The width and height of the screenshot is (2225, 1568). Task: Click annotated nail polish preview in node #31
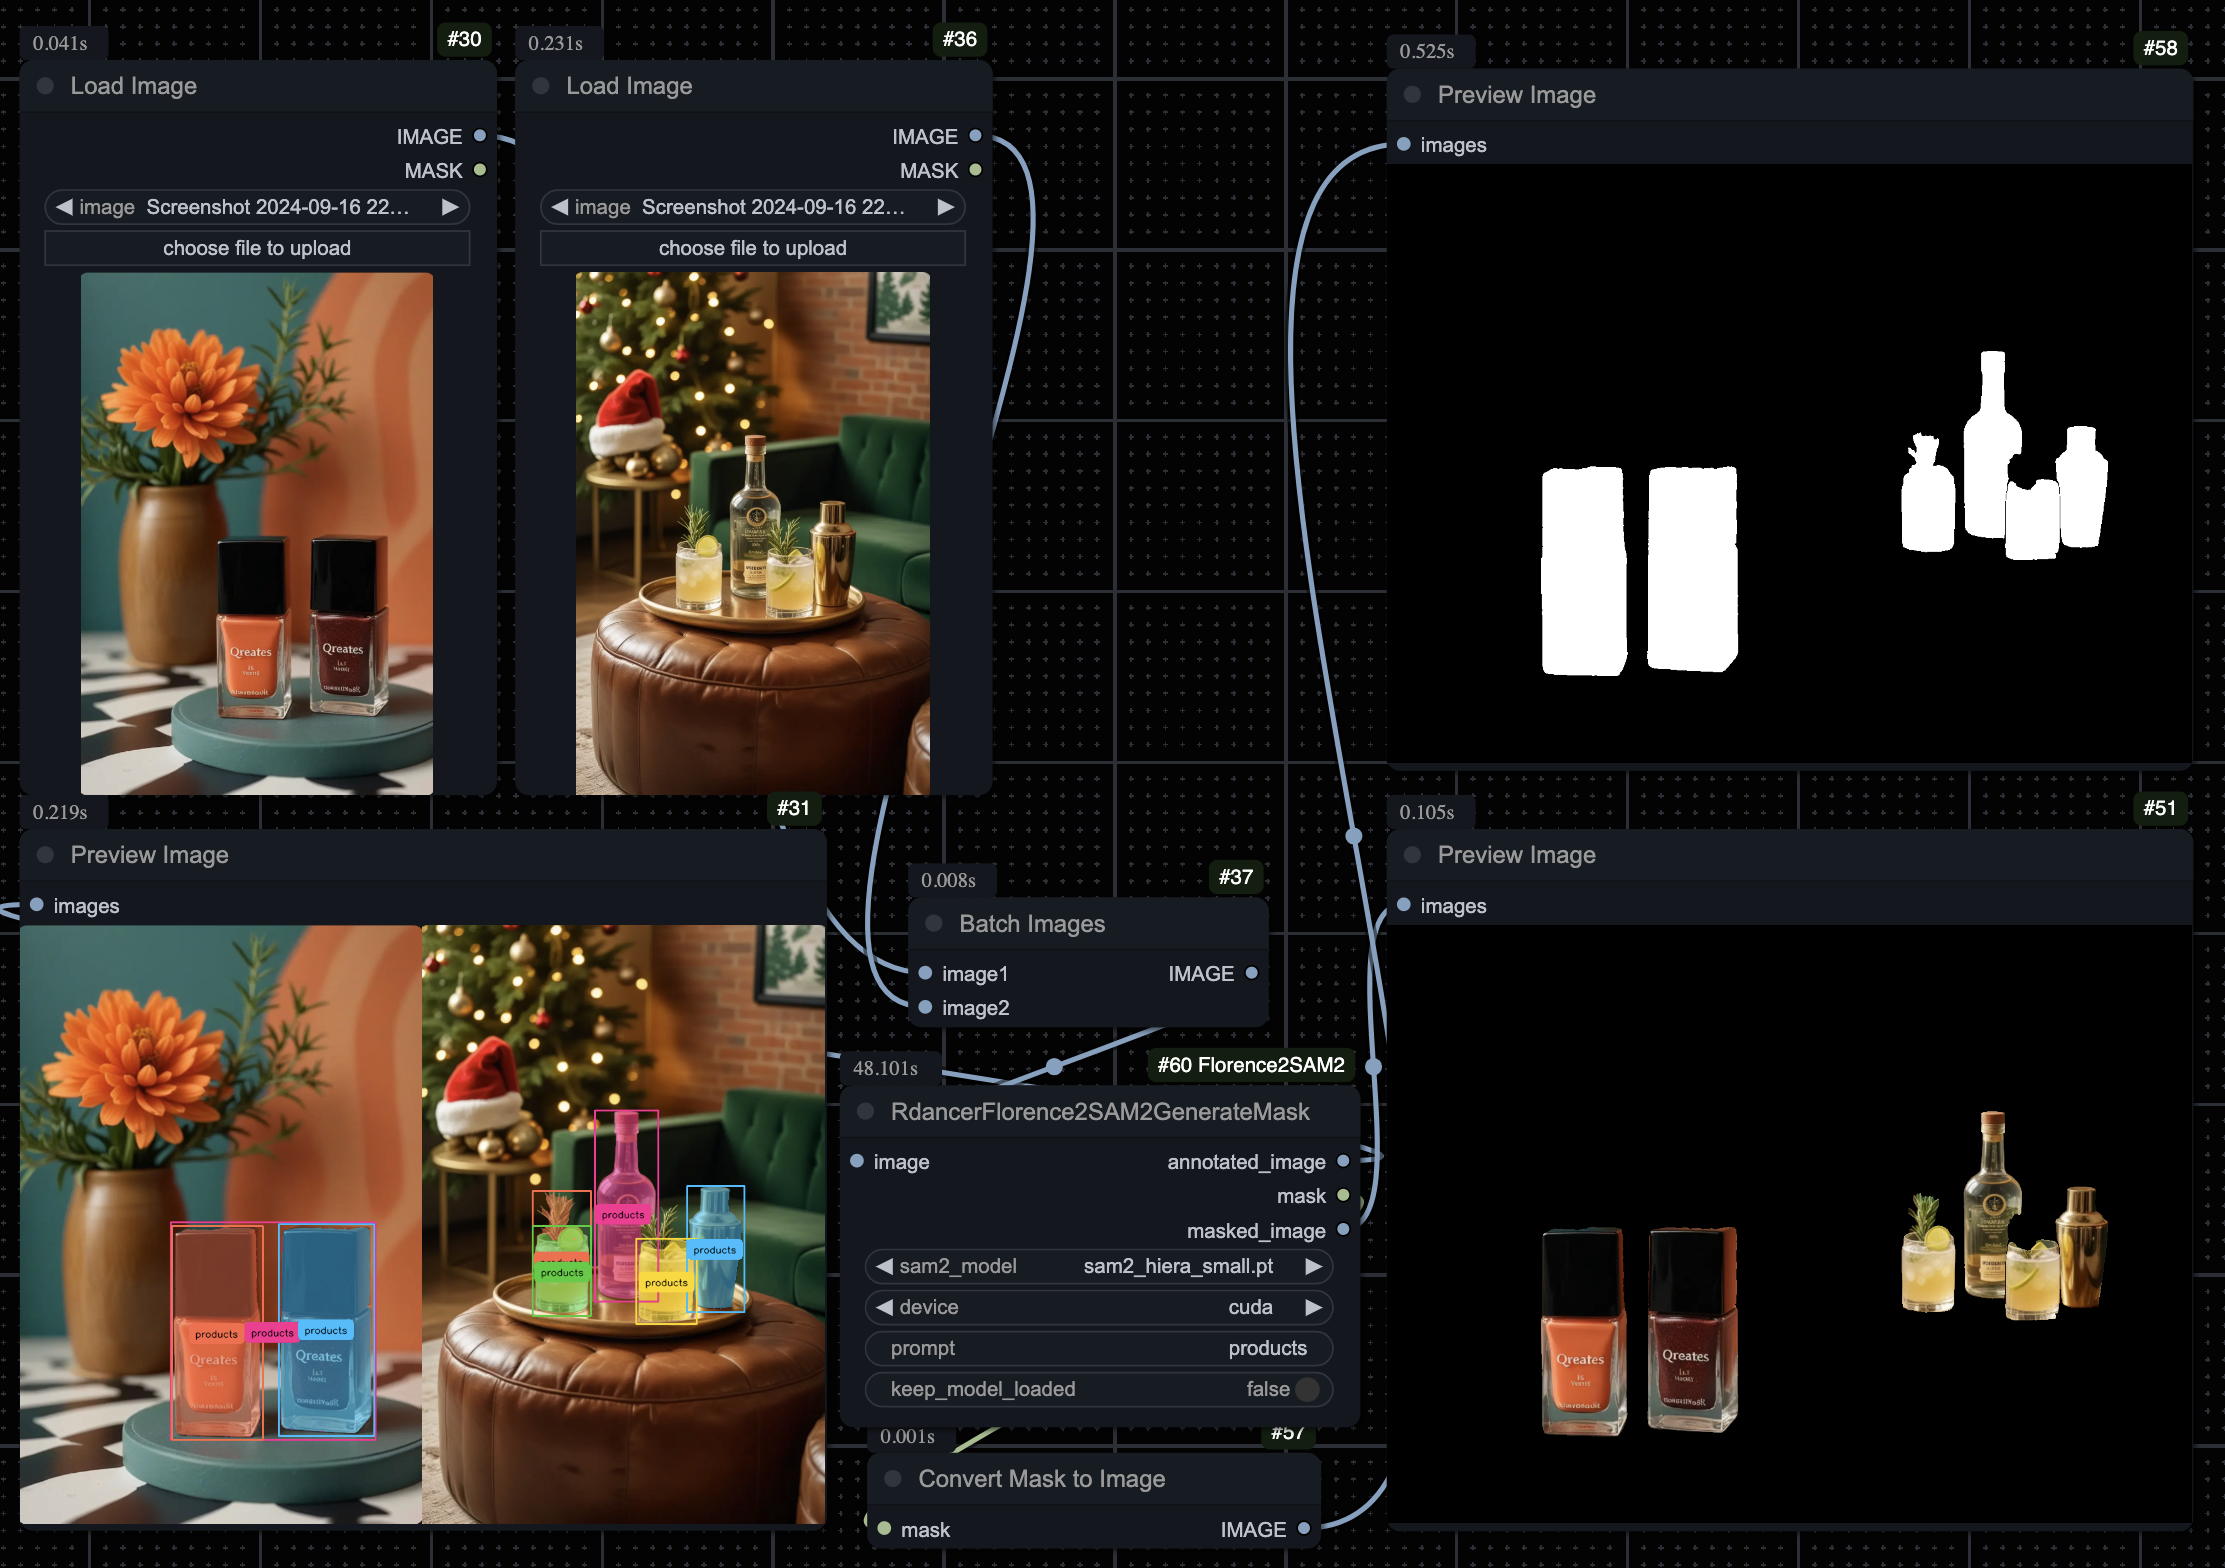[x=221, y=1224]
